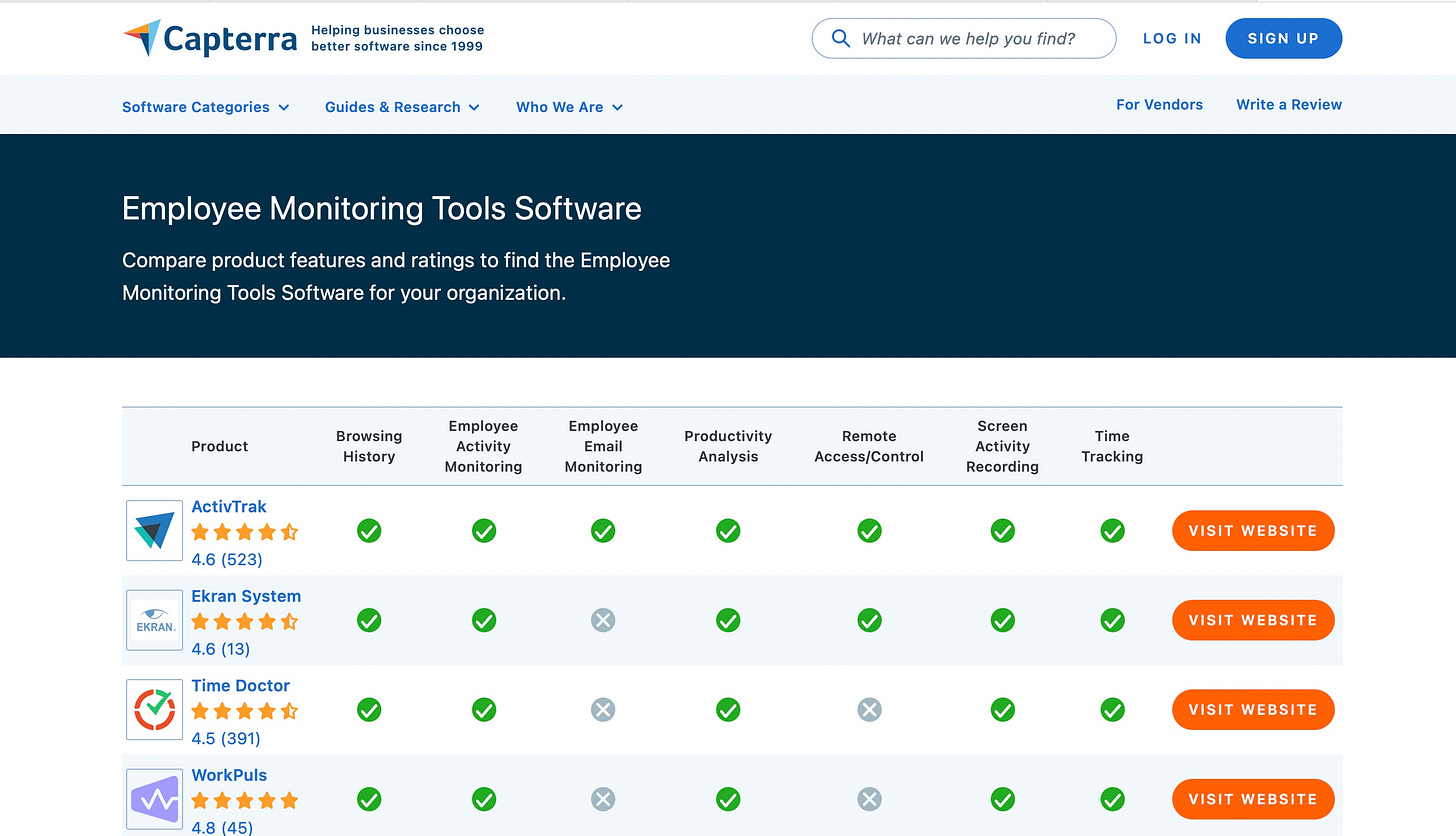Click WorkPuls's Remote Access/Control X icon
Viewport: 1456px width, 836px height.
[870, 799]
